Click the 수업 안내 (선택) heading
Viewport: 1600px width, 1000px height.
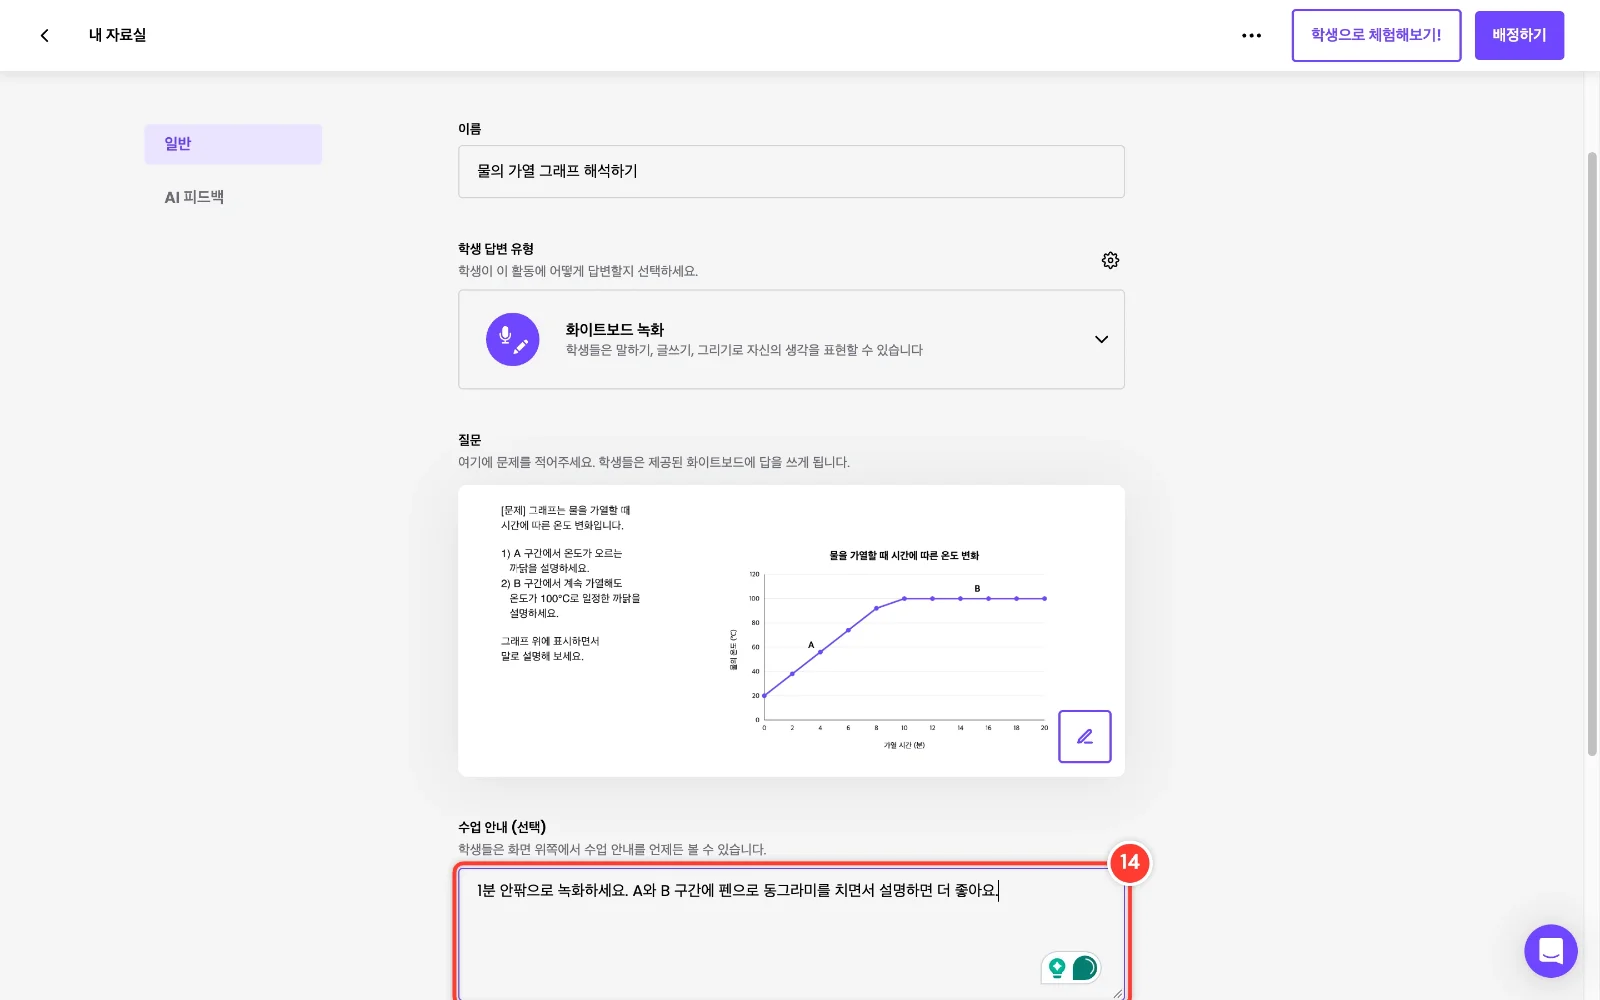[x=502, y=827]
